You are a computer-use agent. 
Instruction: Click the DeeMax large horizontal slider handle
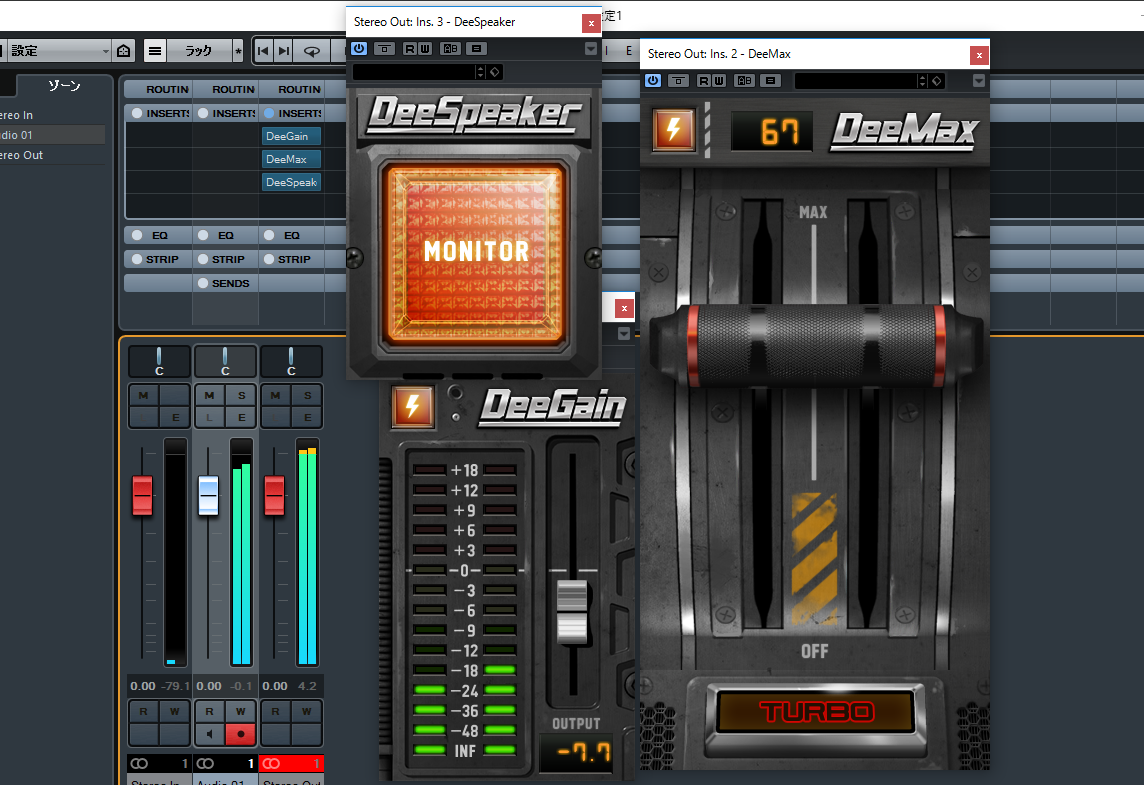point(816,345)
